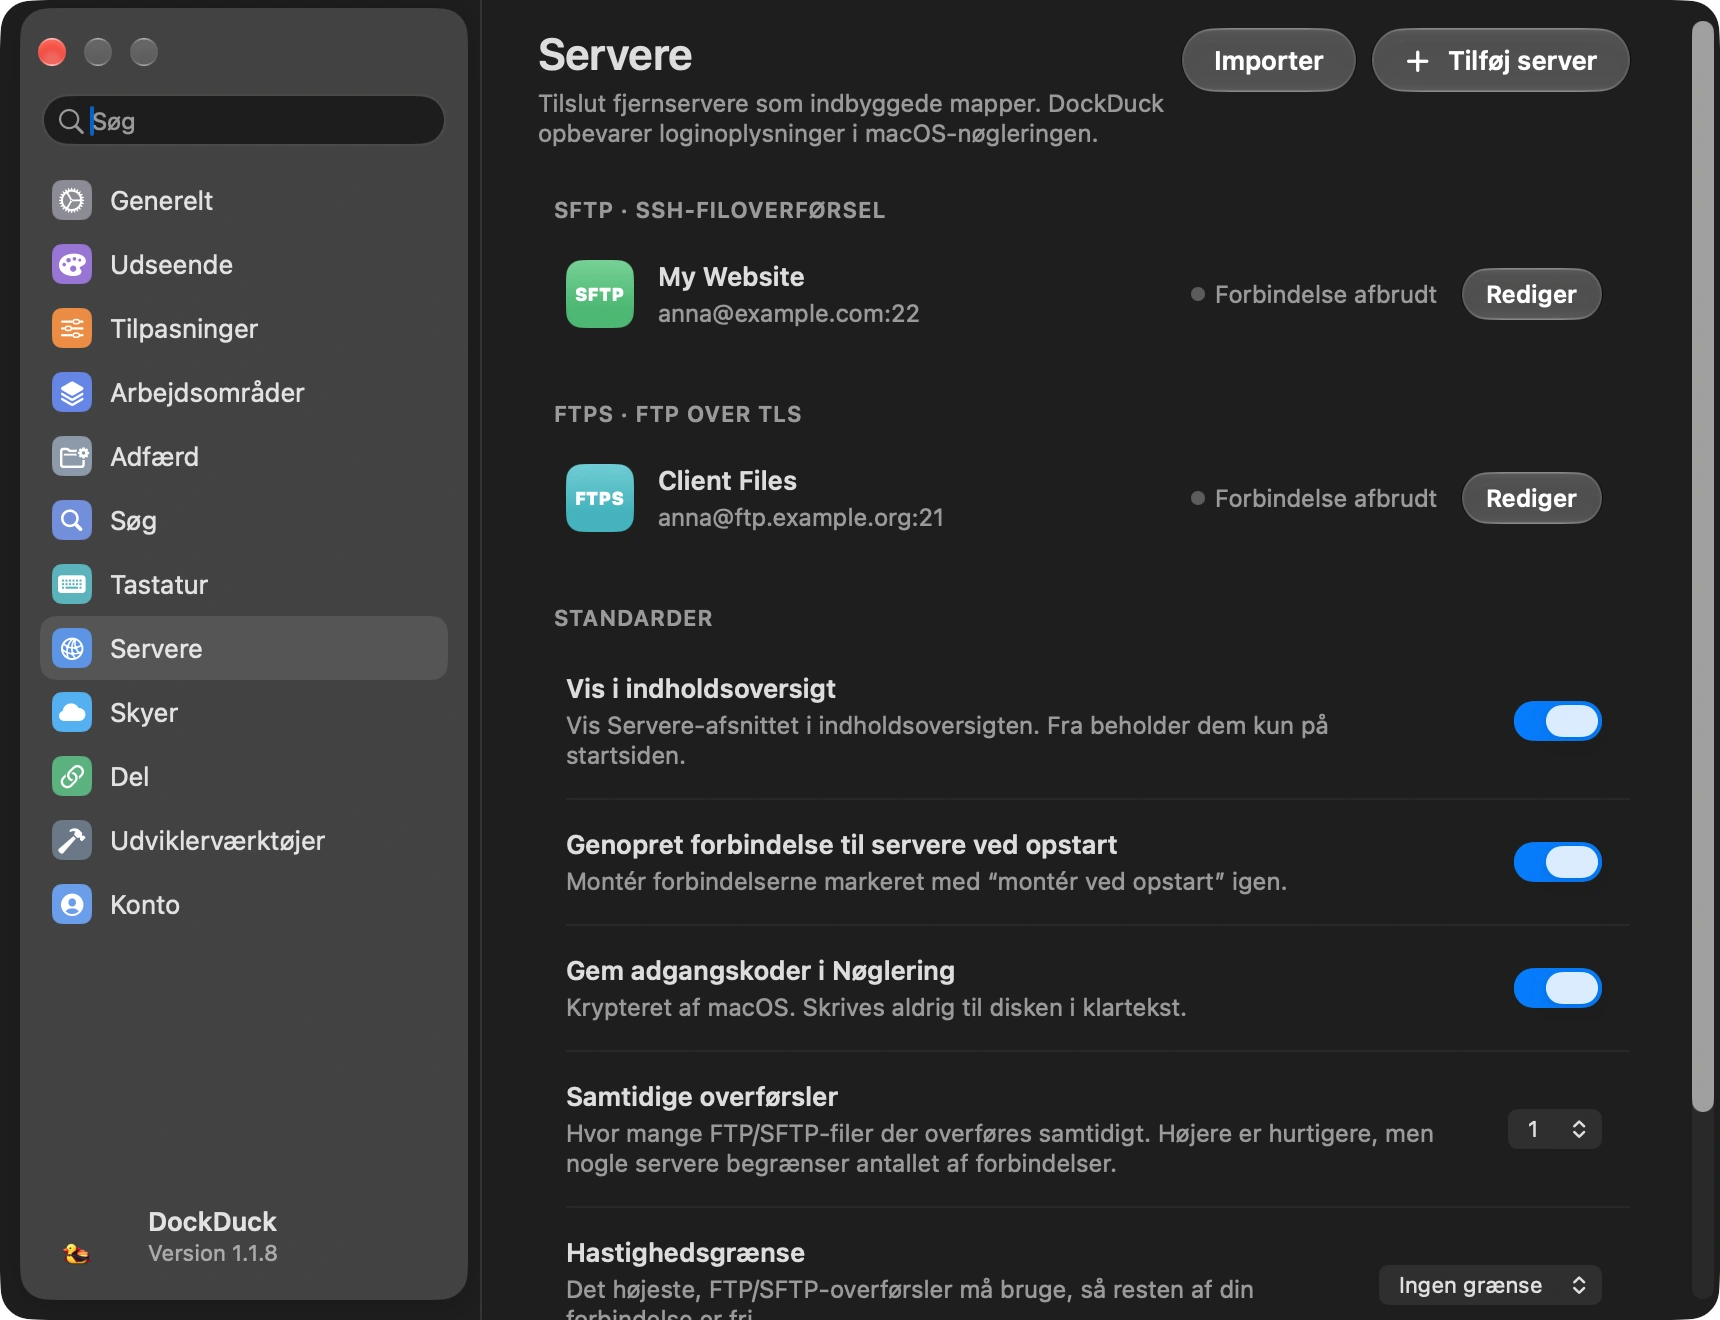Image resolution: width=1720 pixels, height=1320 pixels.
Task: Select the Konto section label
Action: coord(145,905)
